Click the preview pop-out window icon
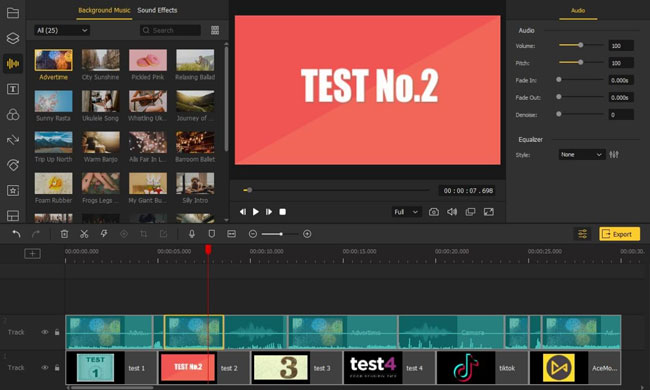This screenshot has height=390, width=650. (x=471, y=212)
